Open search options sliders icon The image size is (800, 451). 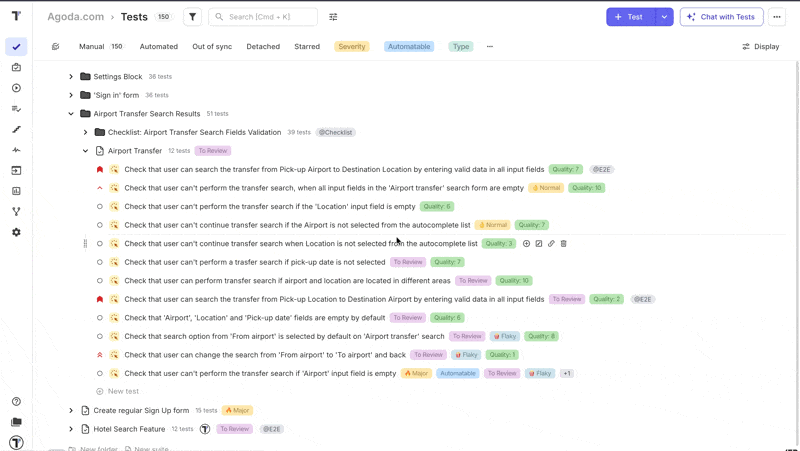[x=333, y=17]
